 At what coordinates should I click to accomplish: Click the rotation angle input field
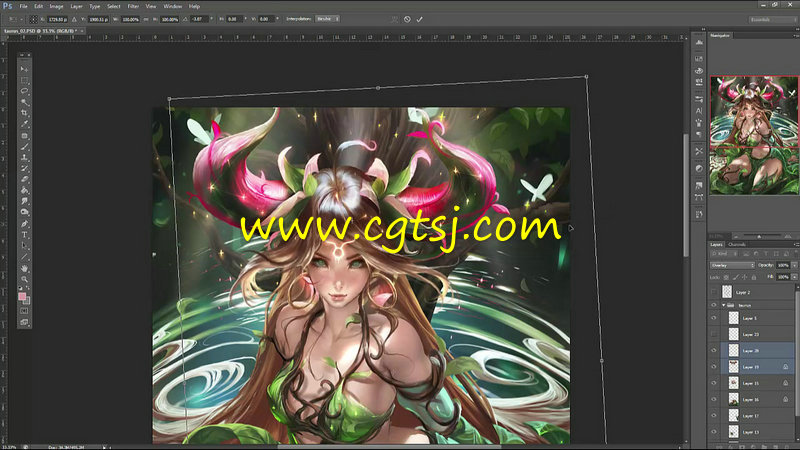[x=199, y=19]
